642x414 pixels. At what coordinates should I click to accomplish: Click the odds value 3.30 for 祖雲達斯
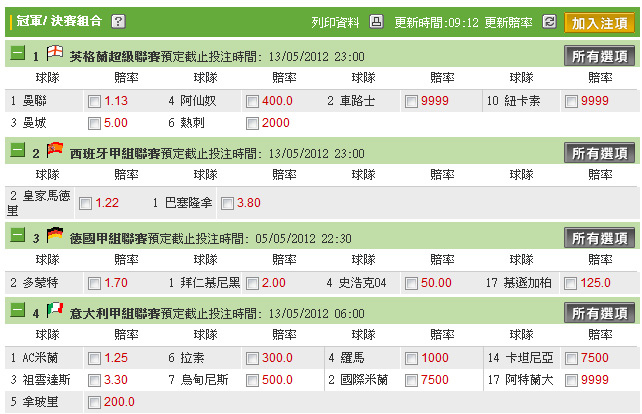pos(116,380)
